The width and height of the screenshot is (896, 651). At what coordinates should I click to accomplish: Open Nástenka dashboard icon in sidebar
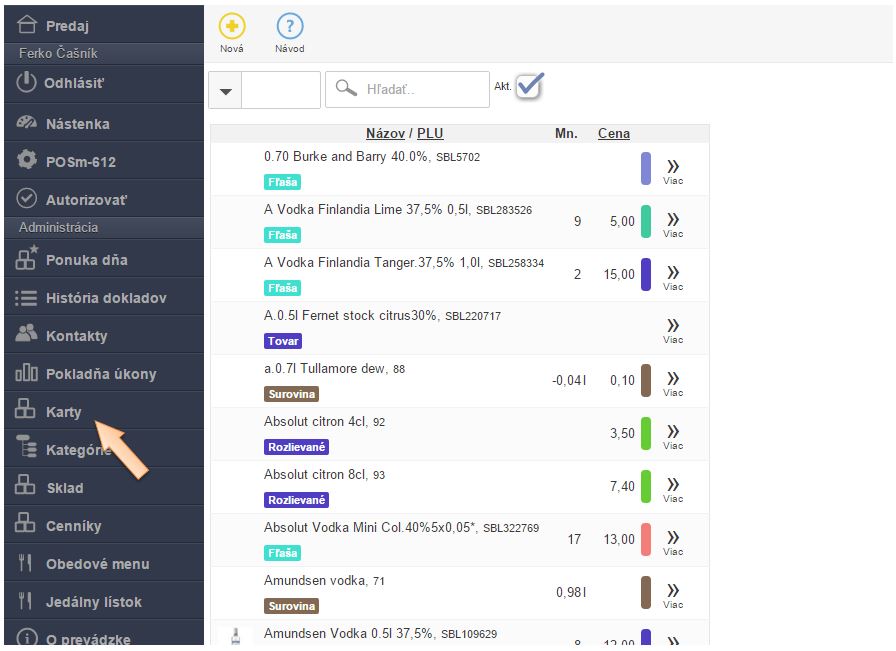coord(27,124)
